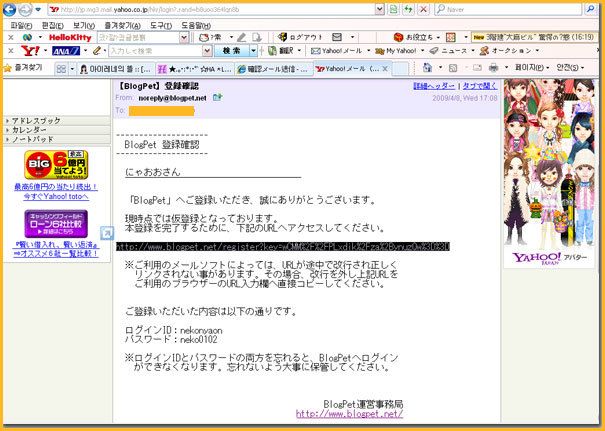This screenshot has width=605, height=431.
Task: Expand ノートパッド in the sidebar
Action: tap(57, 139)
